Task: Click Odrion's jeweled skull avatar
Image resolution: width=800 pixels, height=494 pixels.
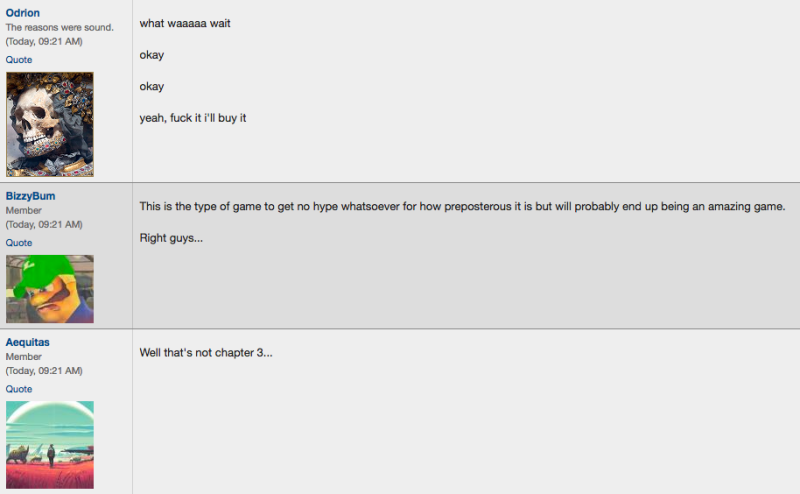Action: [49, 124]
